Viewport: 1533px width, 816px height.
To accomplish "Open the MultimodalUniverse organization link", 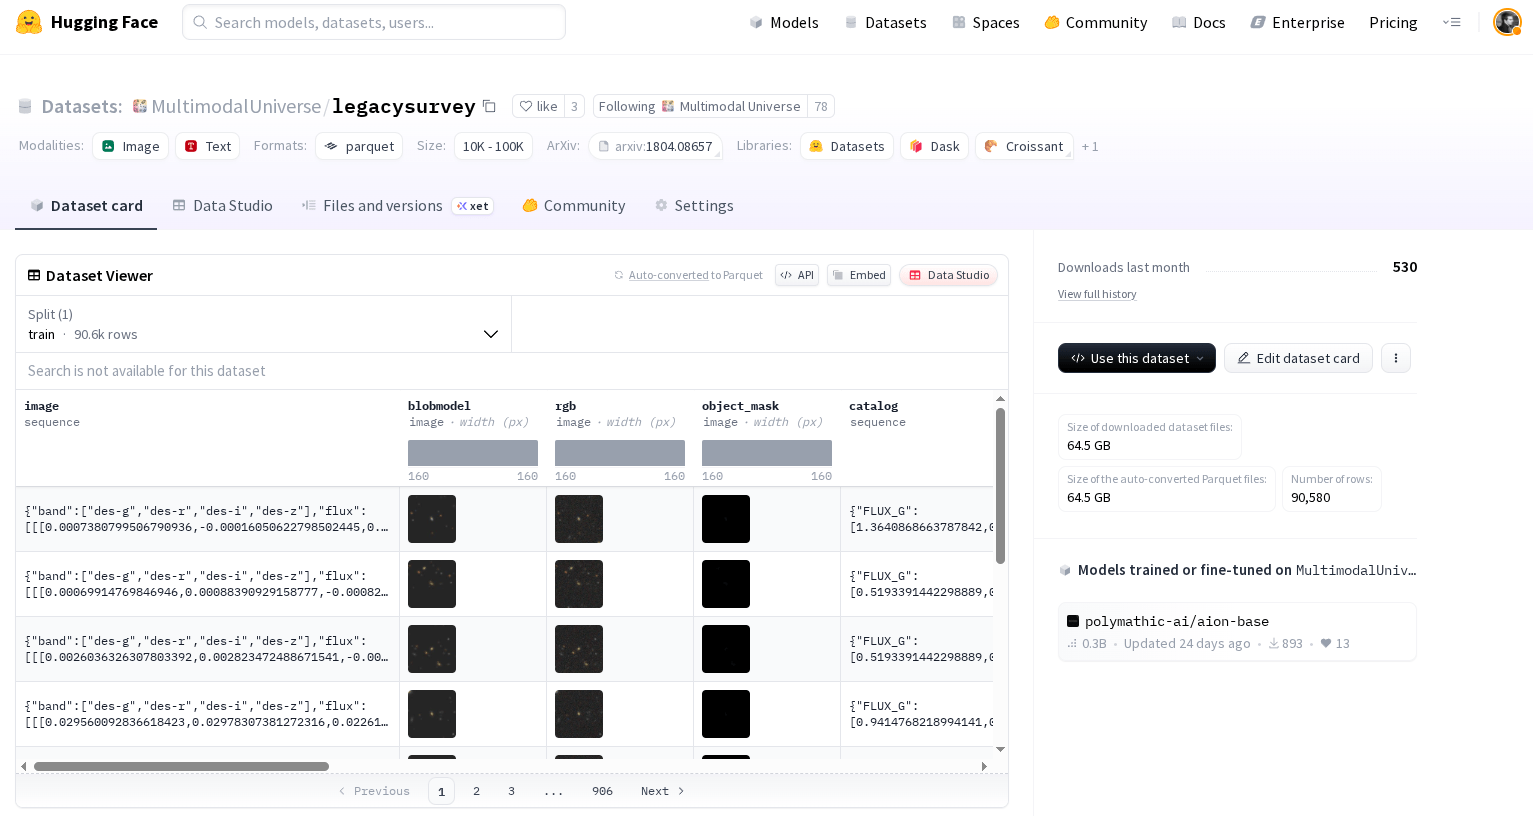I will click(x=236, y=106).
